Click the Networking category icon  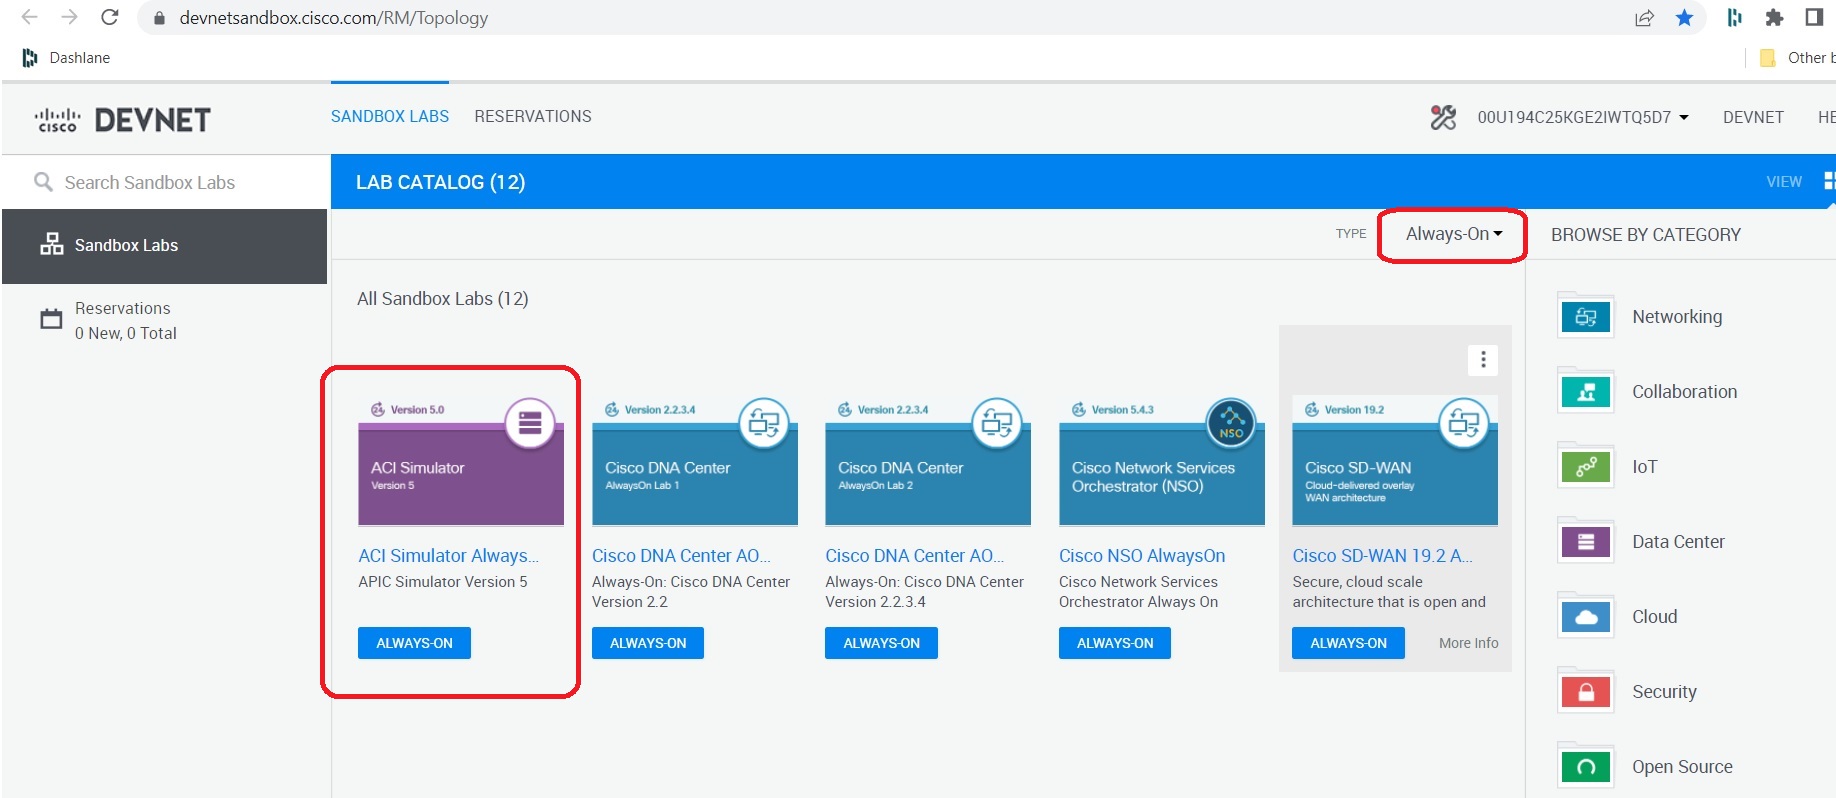coord(1586,317)
